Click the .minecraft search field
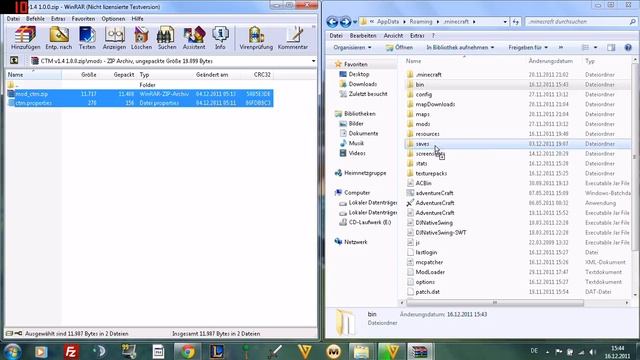 [x=581, y=22]
